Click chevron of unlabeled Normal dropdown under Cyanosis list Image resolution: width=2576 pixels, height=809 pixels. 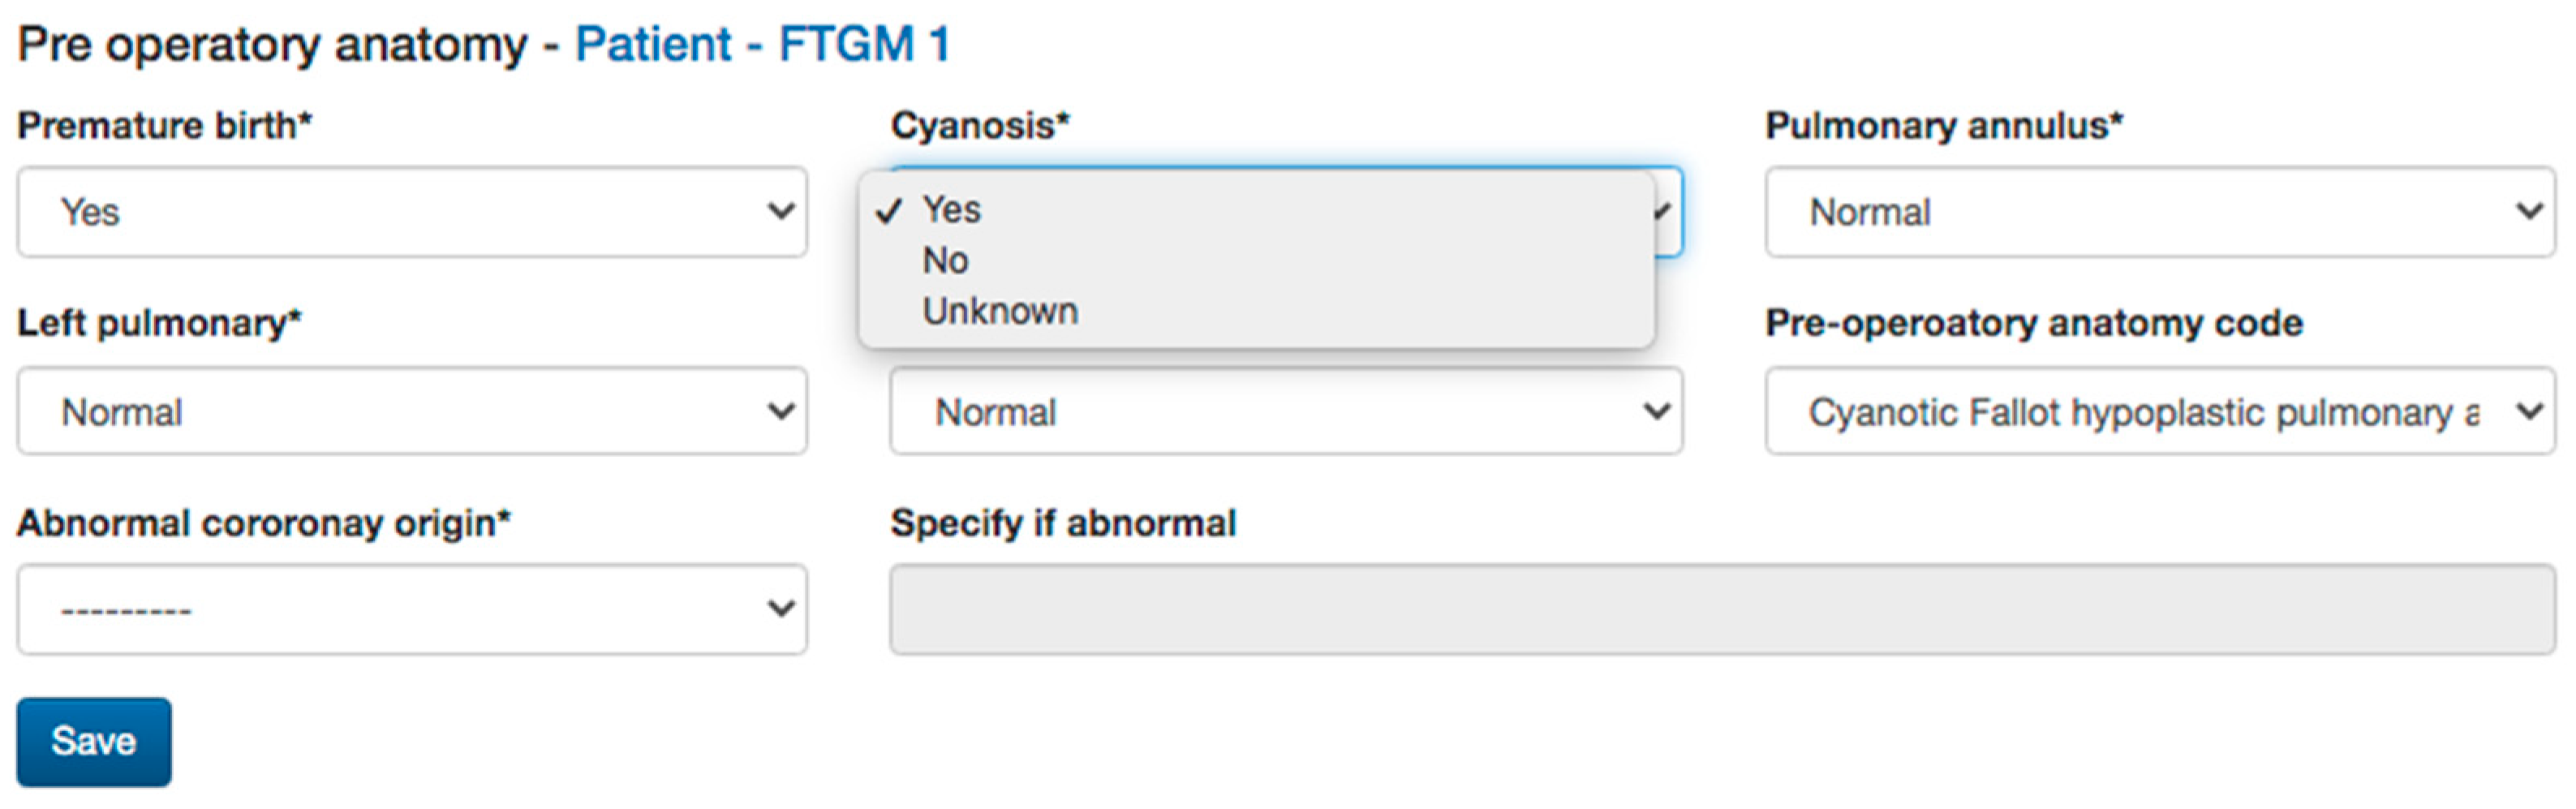point(1657,411)
